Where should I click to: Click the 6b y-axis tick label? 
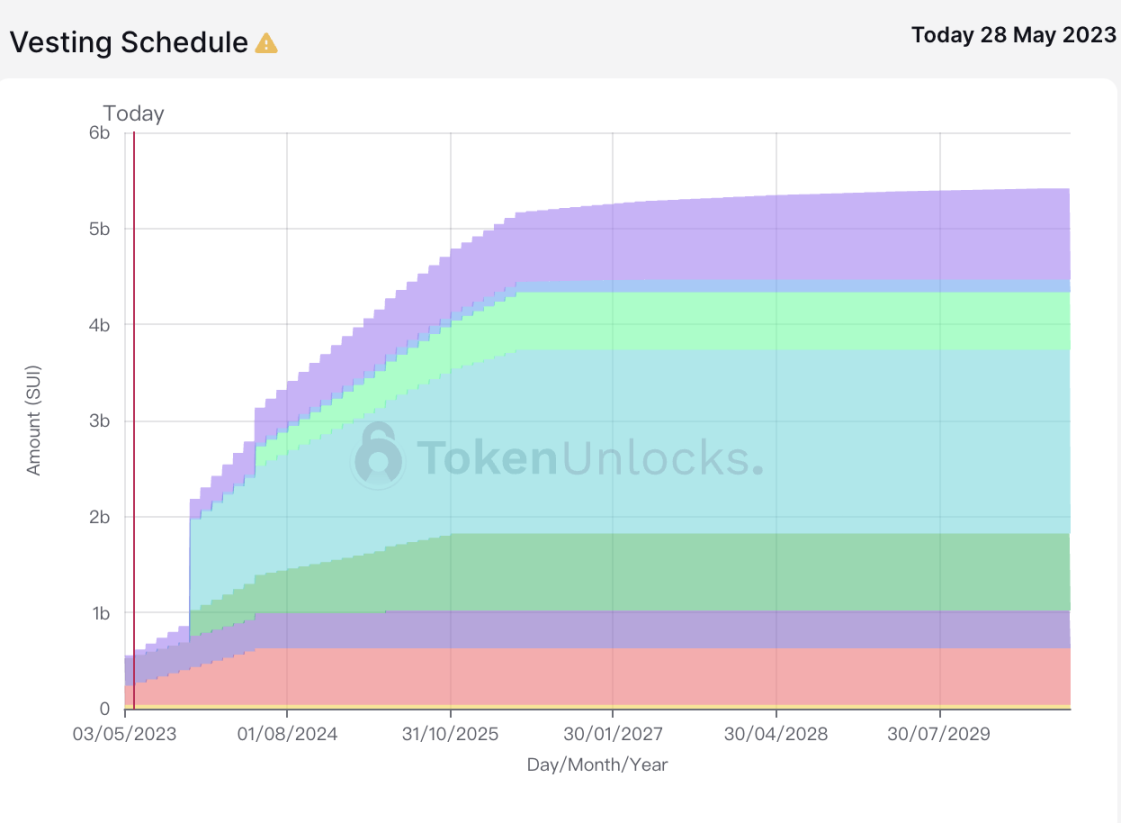click(x=98, y=133)
